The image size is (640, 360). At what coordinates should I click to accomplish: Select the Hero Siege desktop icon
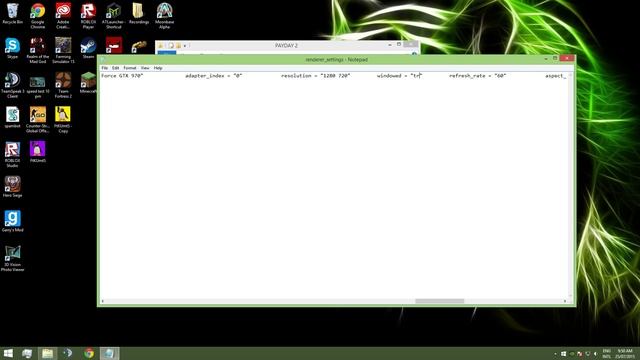[x=12, y=187]
